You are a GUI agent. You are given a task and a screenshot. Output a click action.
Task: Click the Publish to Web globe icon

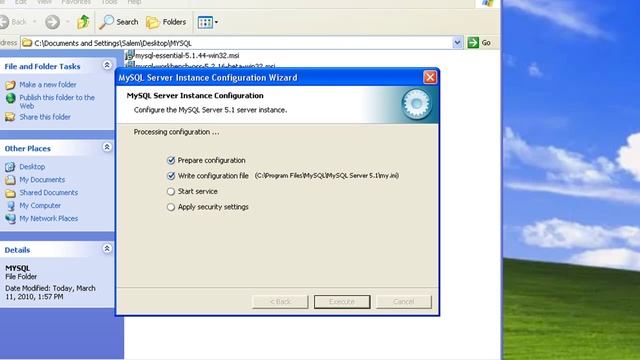coord(11,98)
